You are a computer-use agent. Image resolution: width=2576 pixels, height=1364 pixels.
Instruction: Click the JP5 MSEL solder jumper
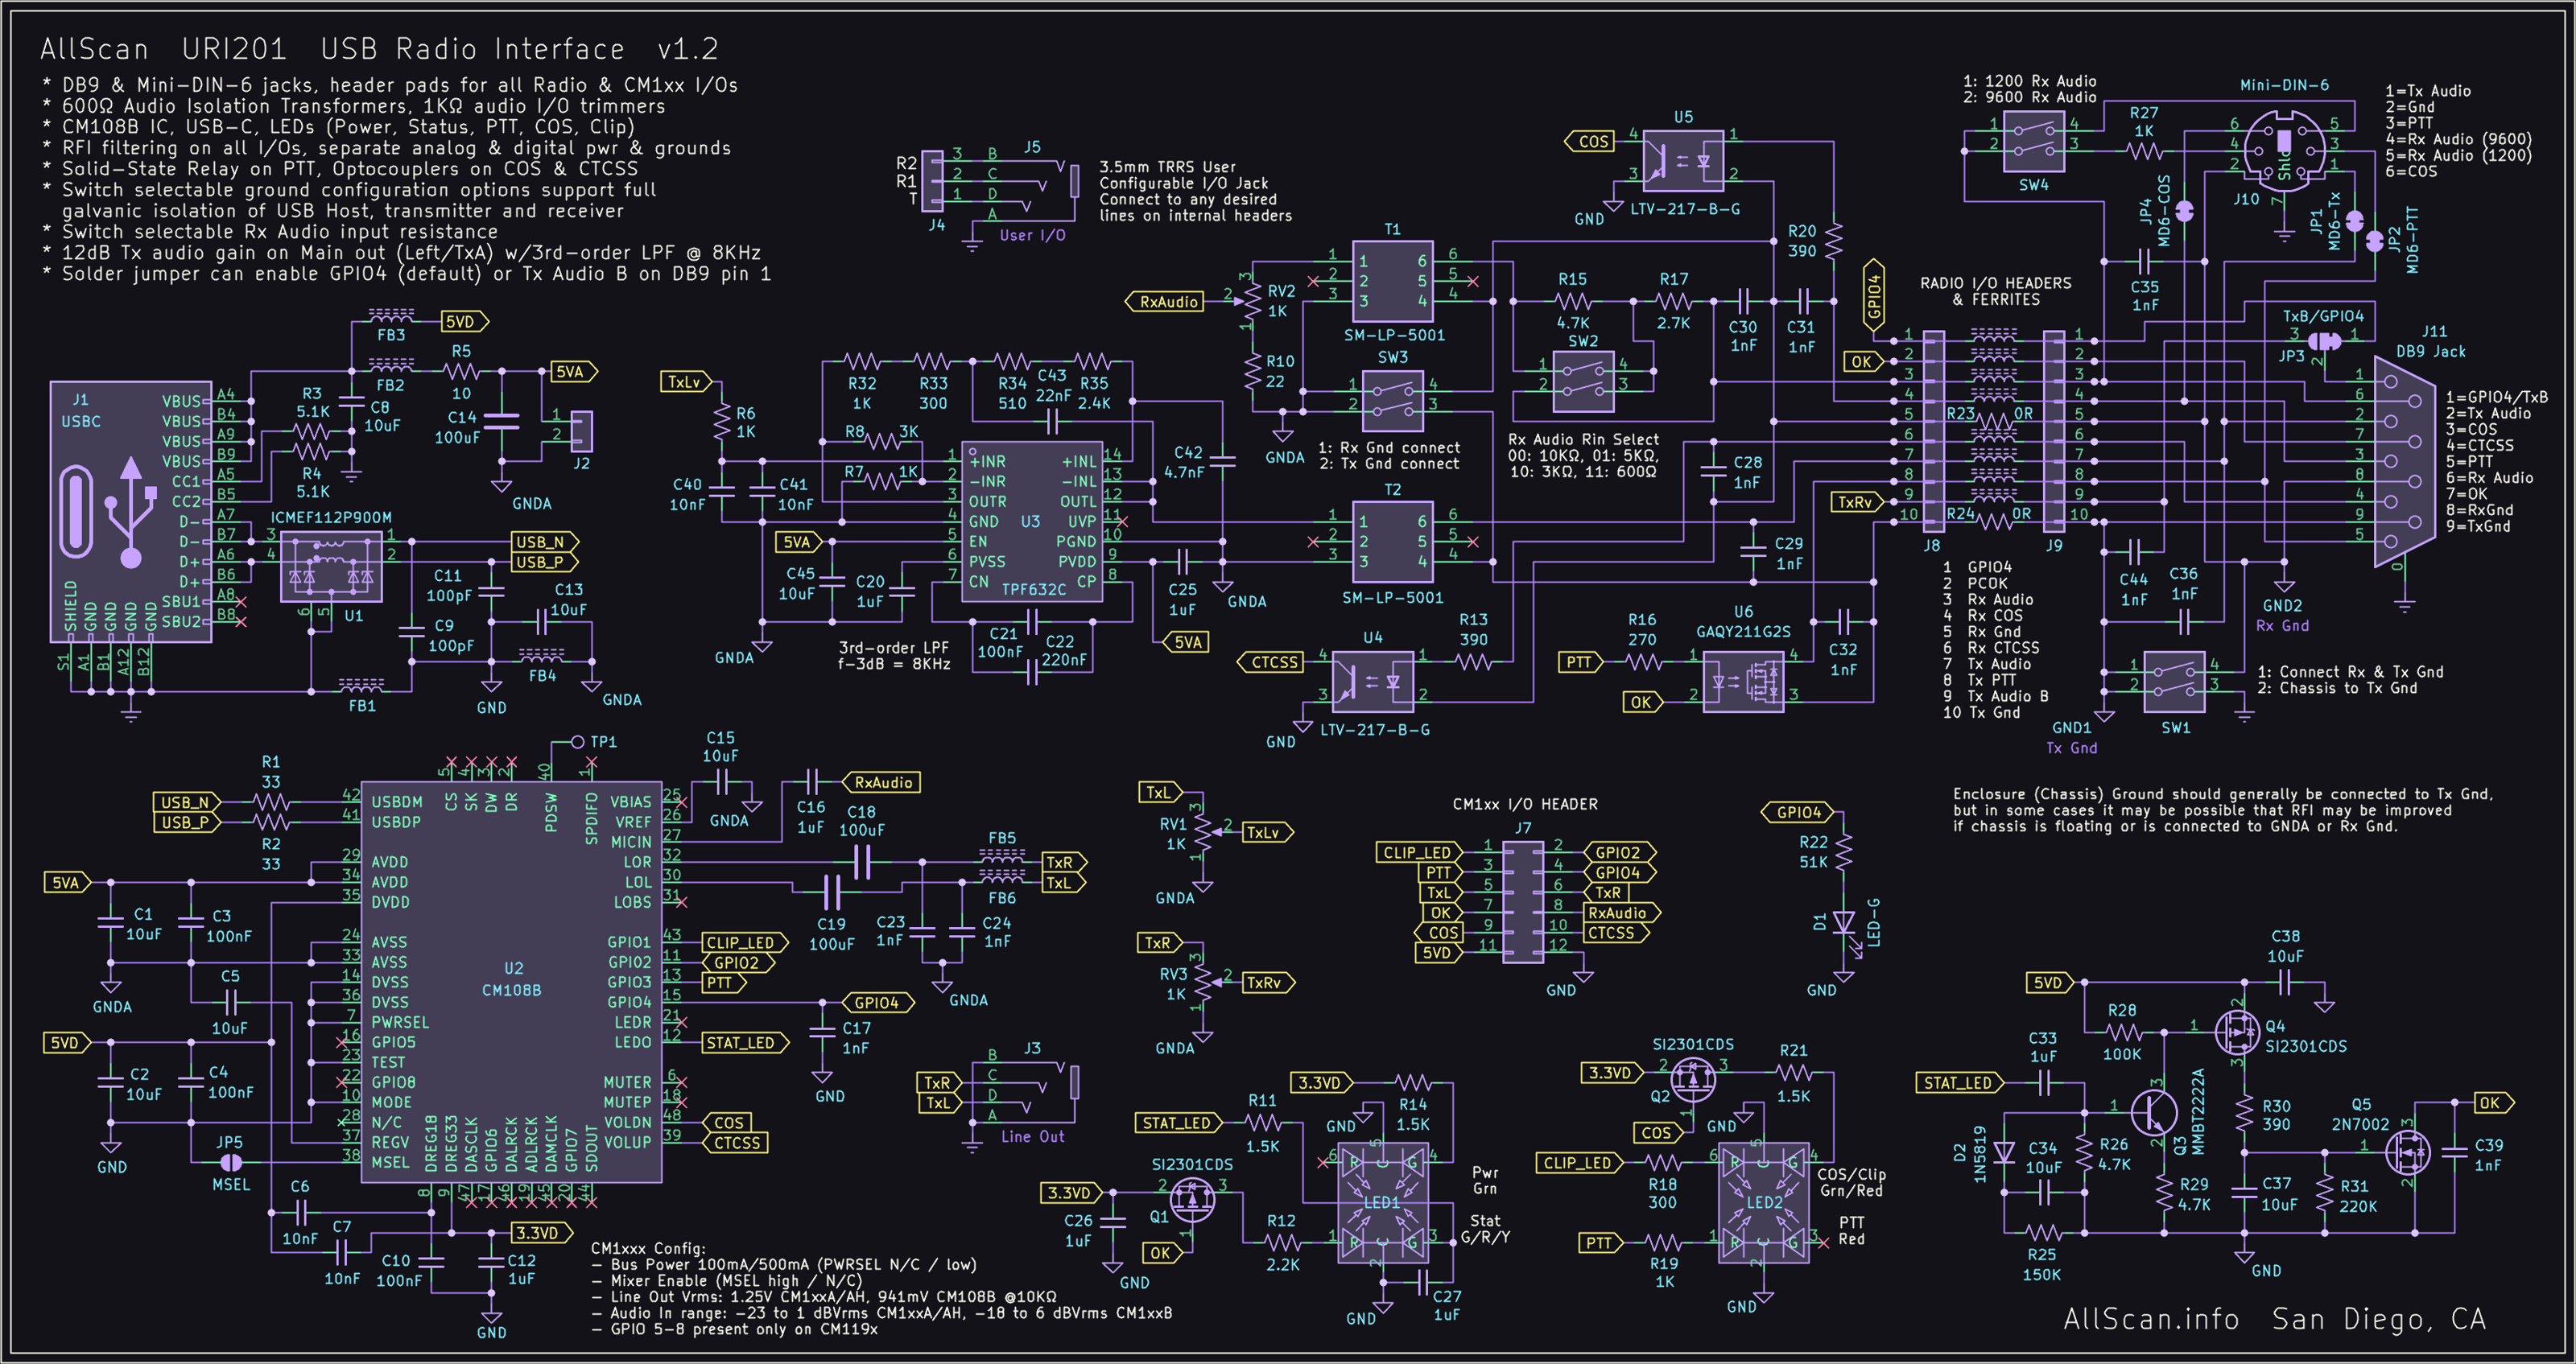pos(230,1162)
